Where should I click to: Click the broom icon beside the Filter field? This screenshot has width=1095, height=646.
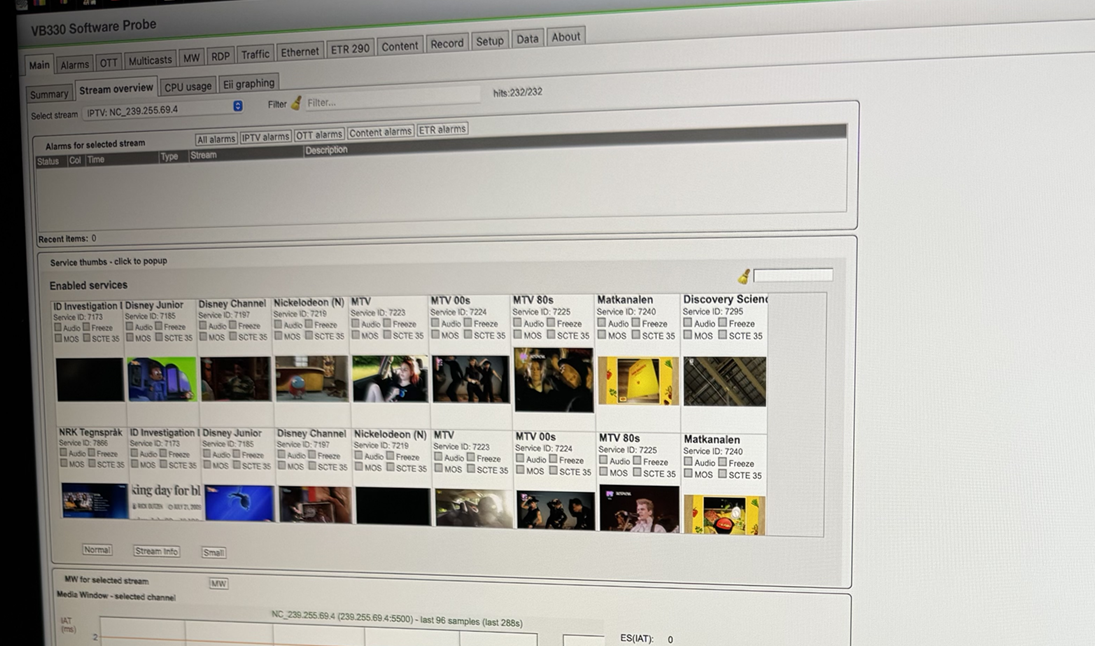click(296, 103)
